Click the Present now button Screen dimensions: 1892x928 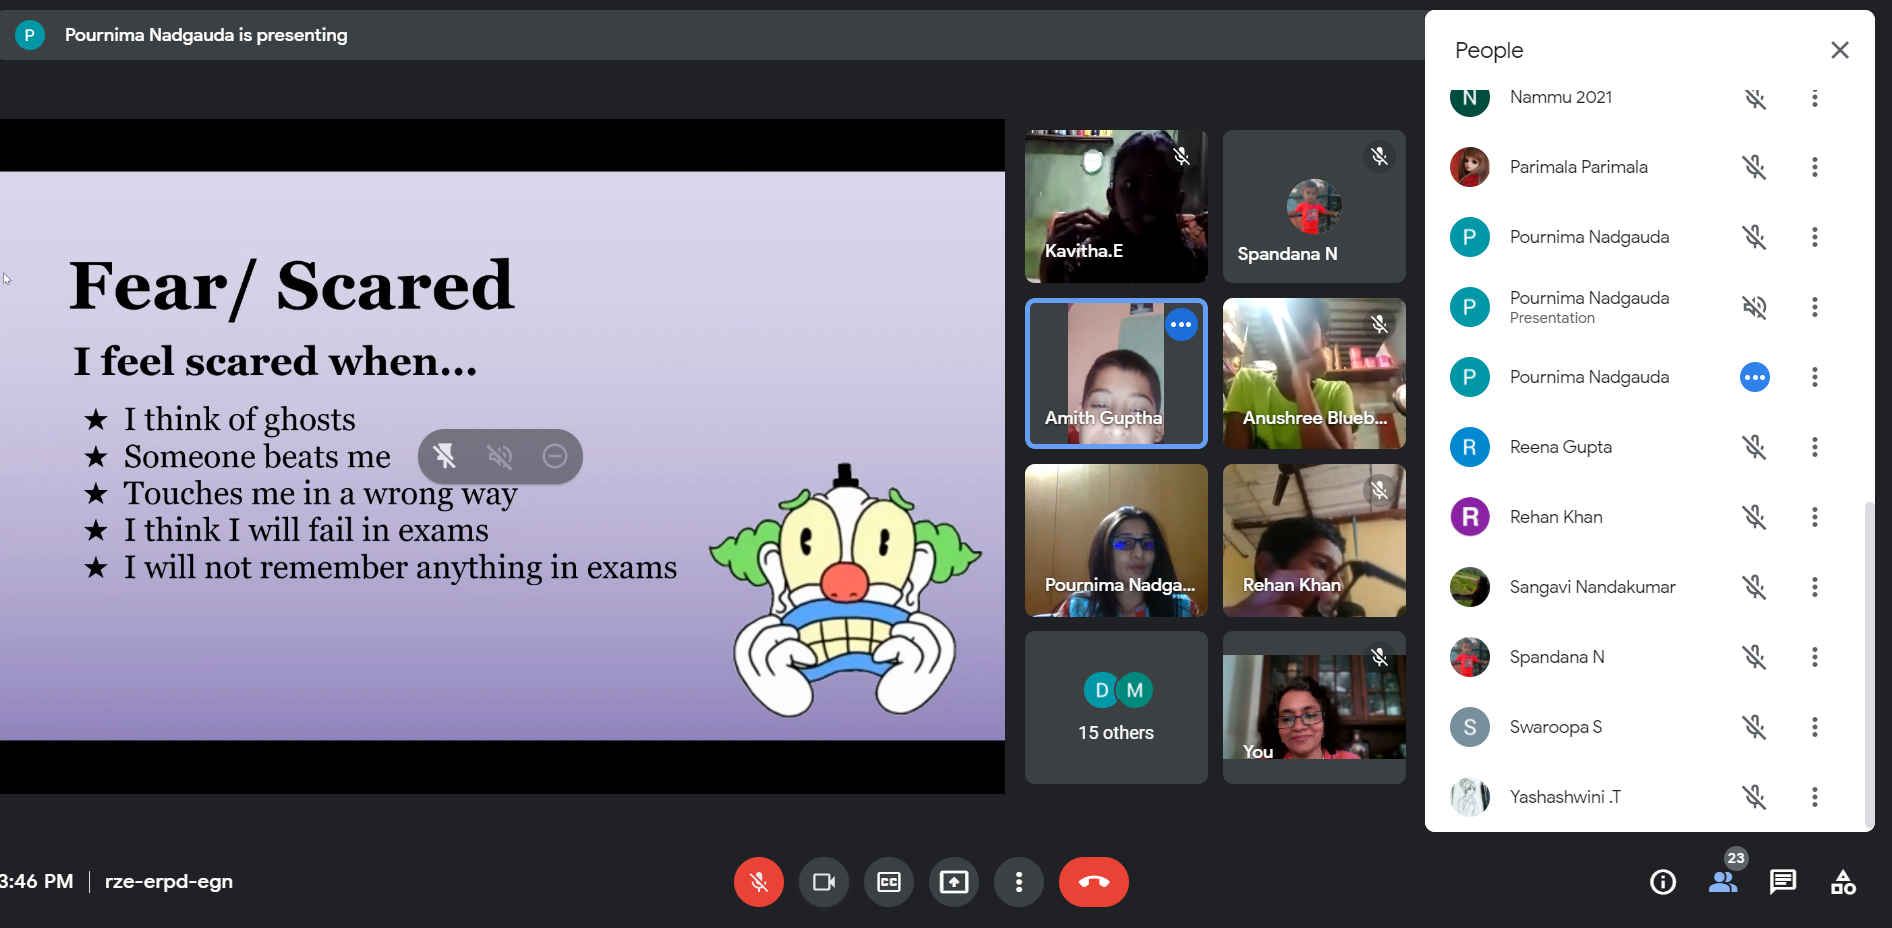[x=954, y=882]
